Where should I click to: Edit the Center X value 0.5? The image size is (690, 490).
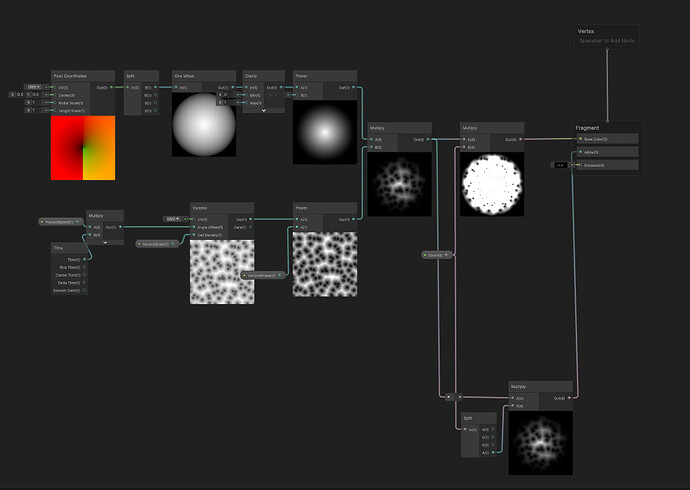(x=20, y=95)
